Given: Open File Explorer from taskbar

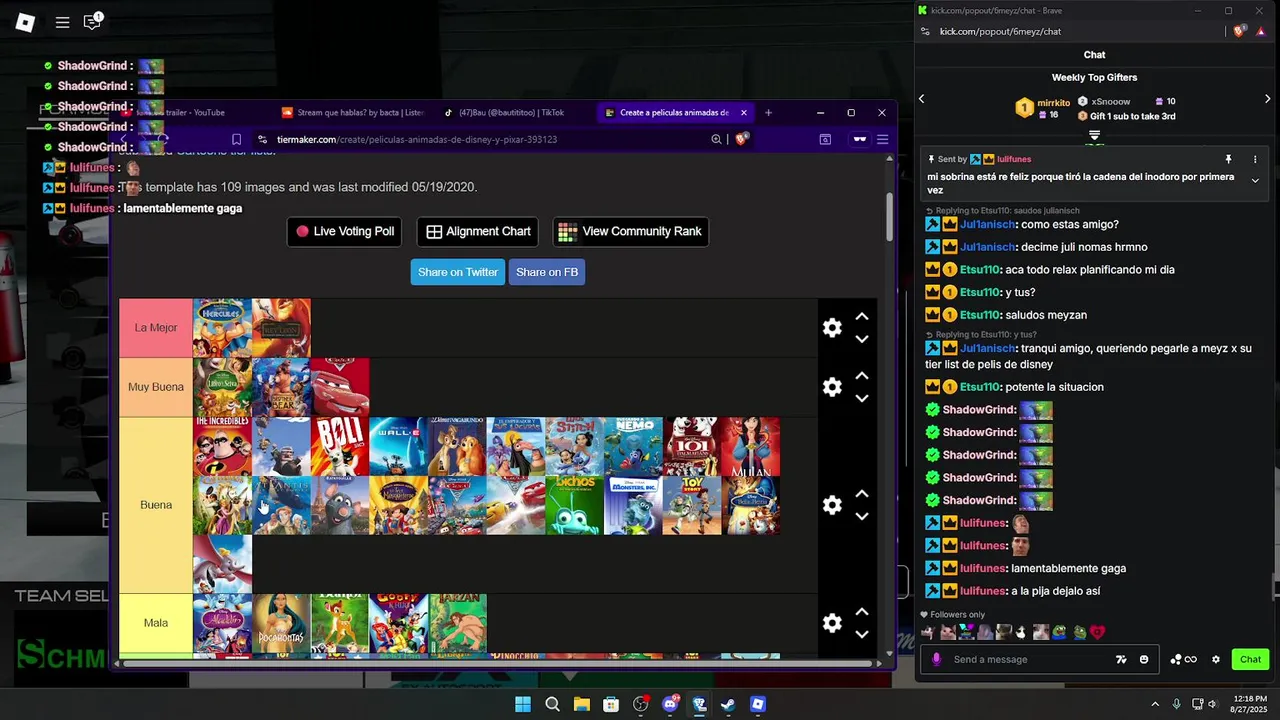Looking at the screenshot, I should [x=581, y=704].
